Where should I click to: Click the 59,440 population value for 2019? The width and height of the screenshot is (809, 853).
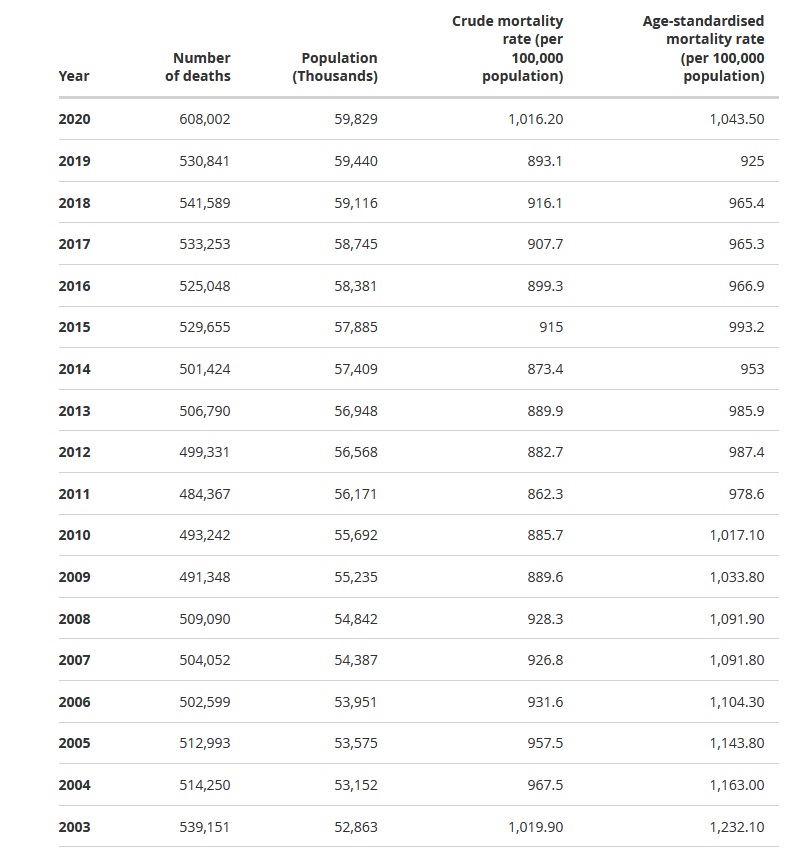coord(356,161)
